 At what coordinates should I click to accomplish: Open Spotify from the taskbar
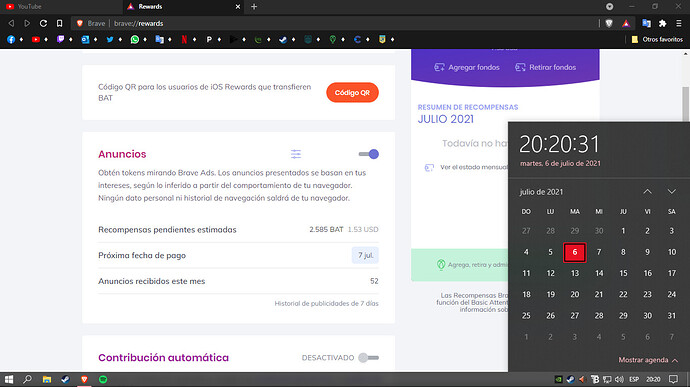pyautogui.click(x=103, y=380)
